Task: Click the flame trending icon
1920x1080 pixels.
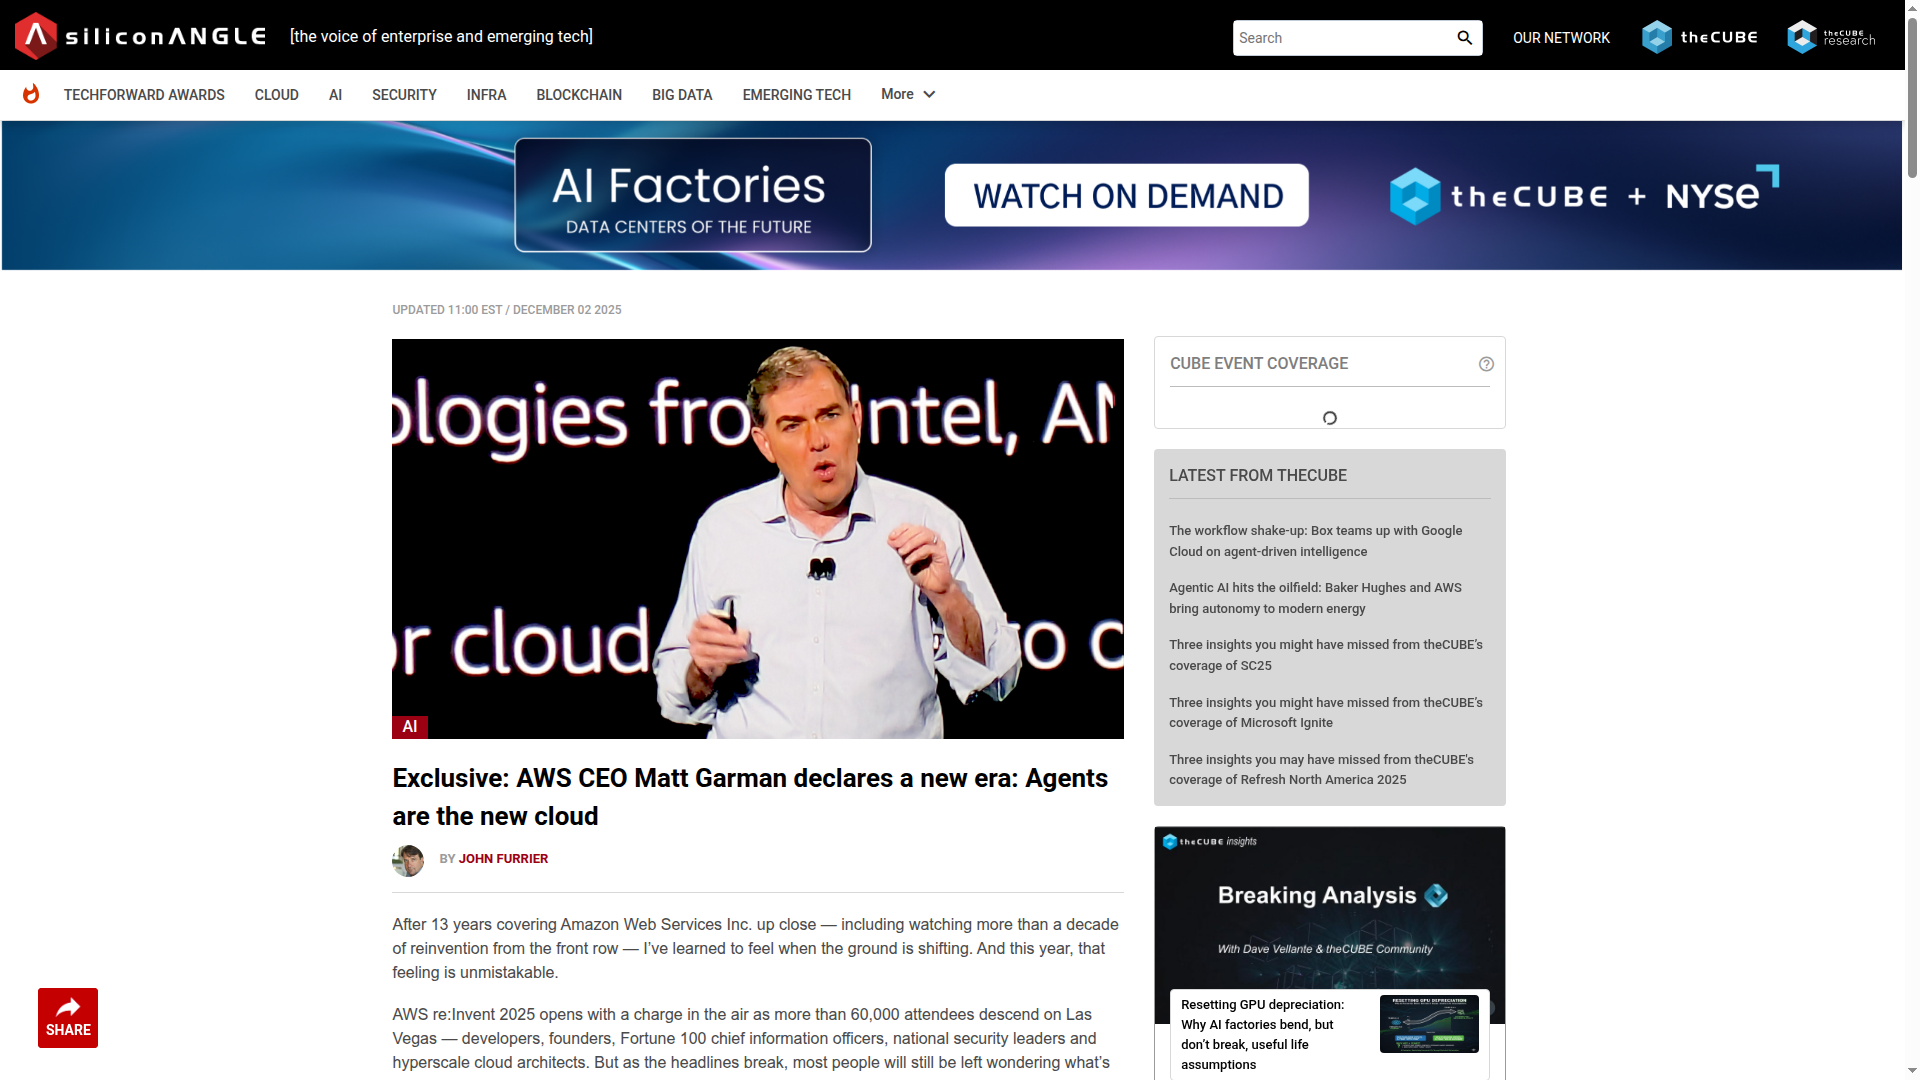Action: point(31,94)
